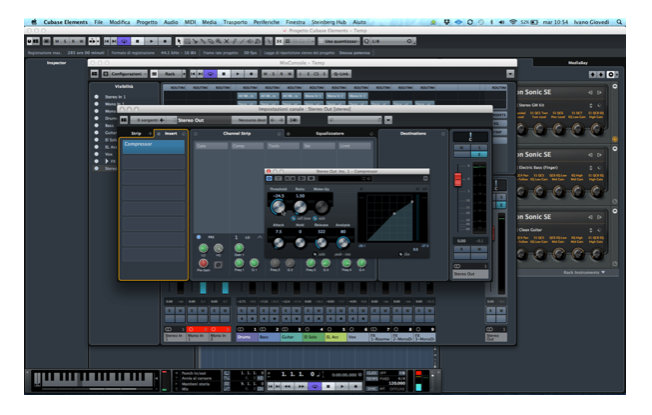
Task: Click the Compressor Ratio knob
Action: [x=300, y=206]
